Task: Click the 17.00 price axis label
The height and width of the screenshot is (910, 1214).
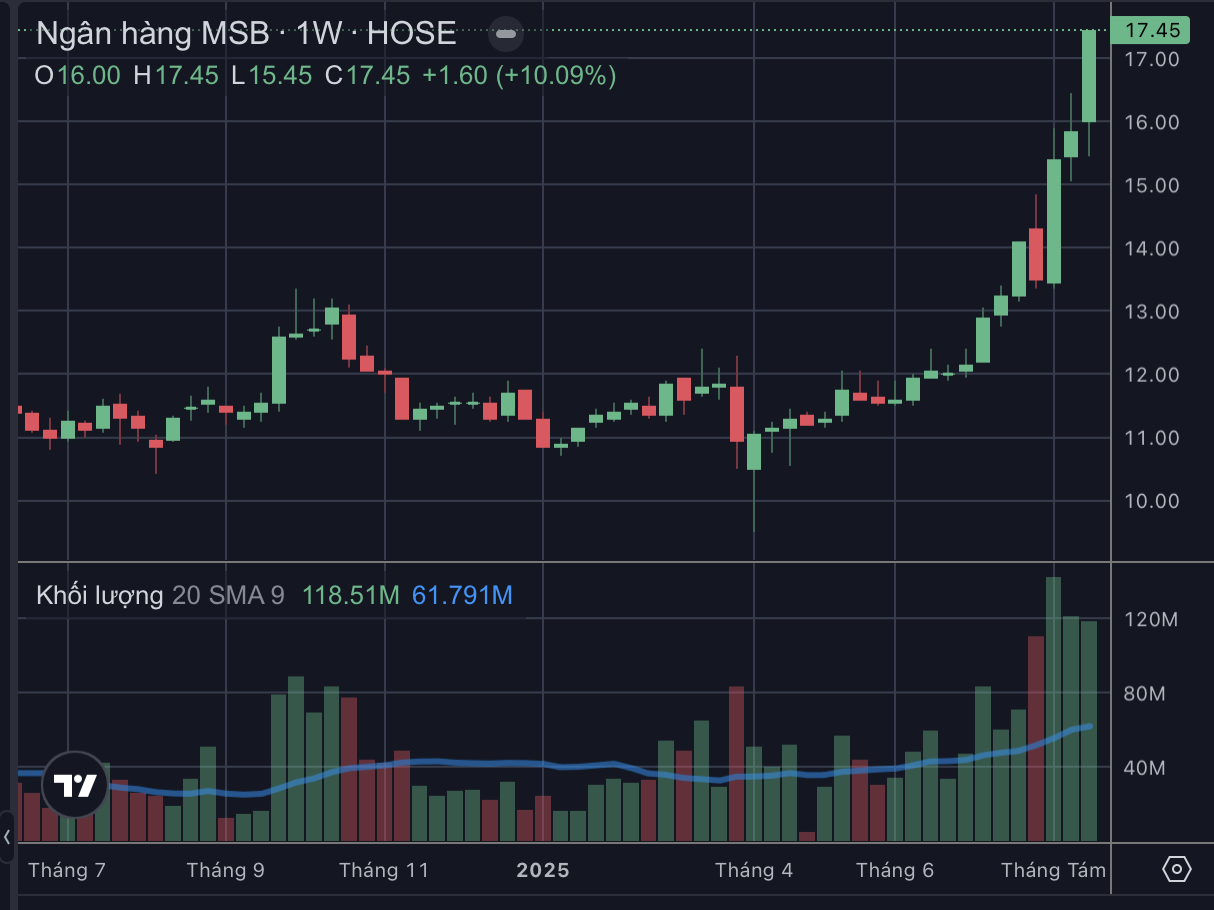Action: pos(1152,59)
